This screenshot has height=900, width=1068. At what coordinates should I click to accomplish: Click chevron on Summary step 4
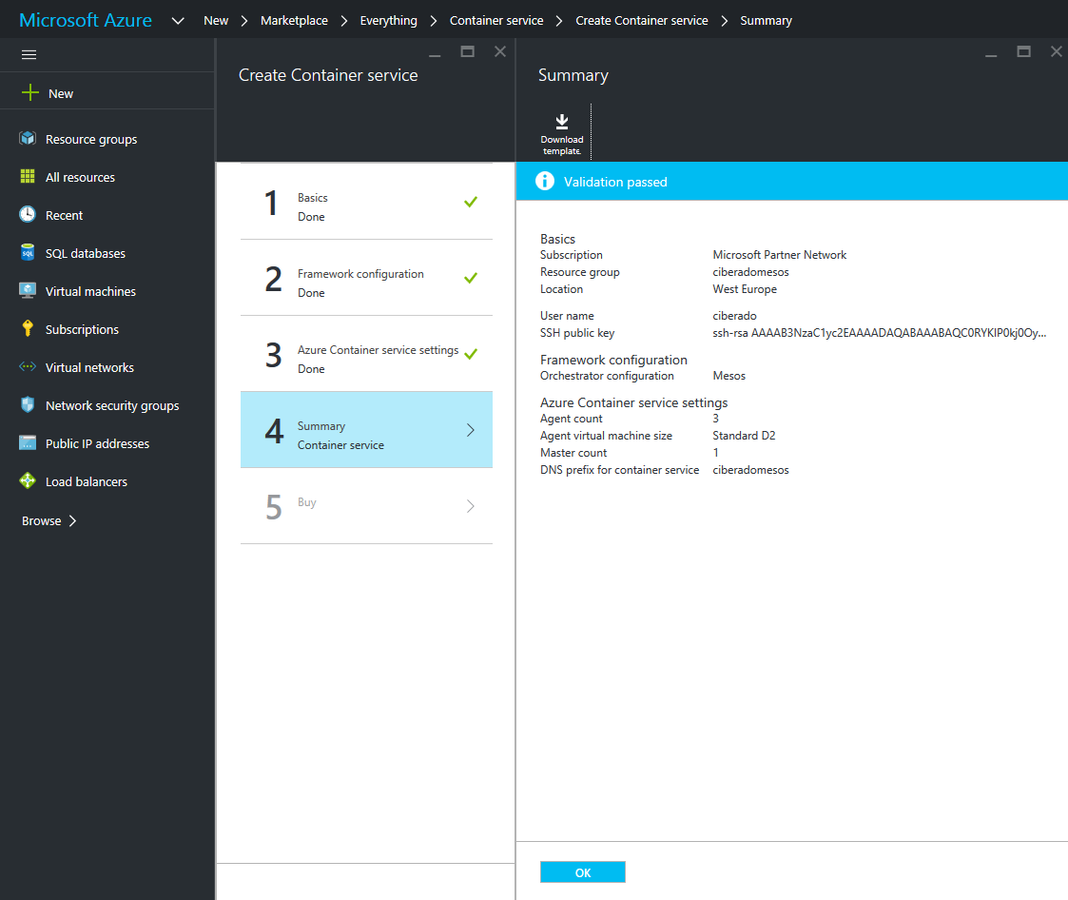471,429
